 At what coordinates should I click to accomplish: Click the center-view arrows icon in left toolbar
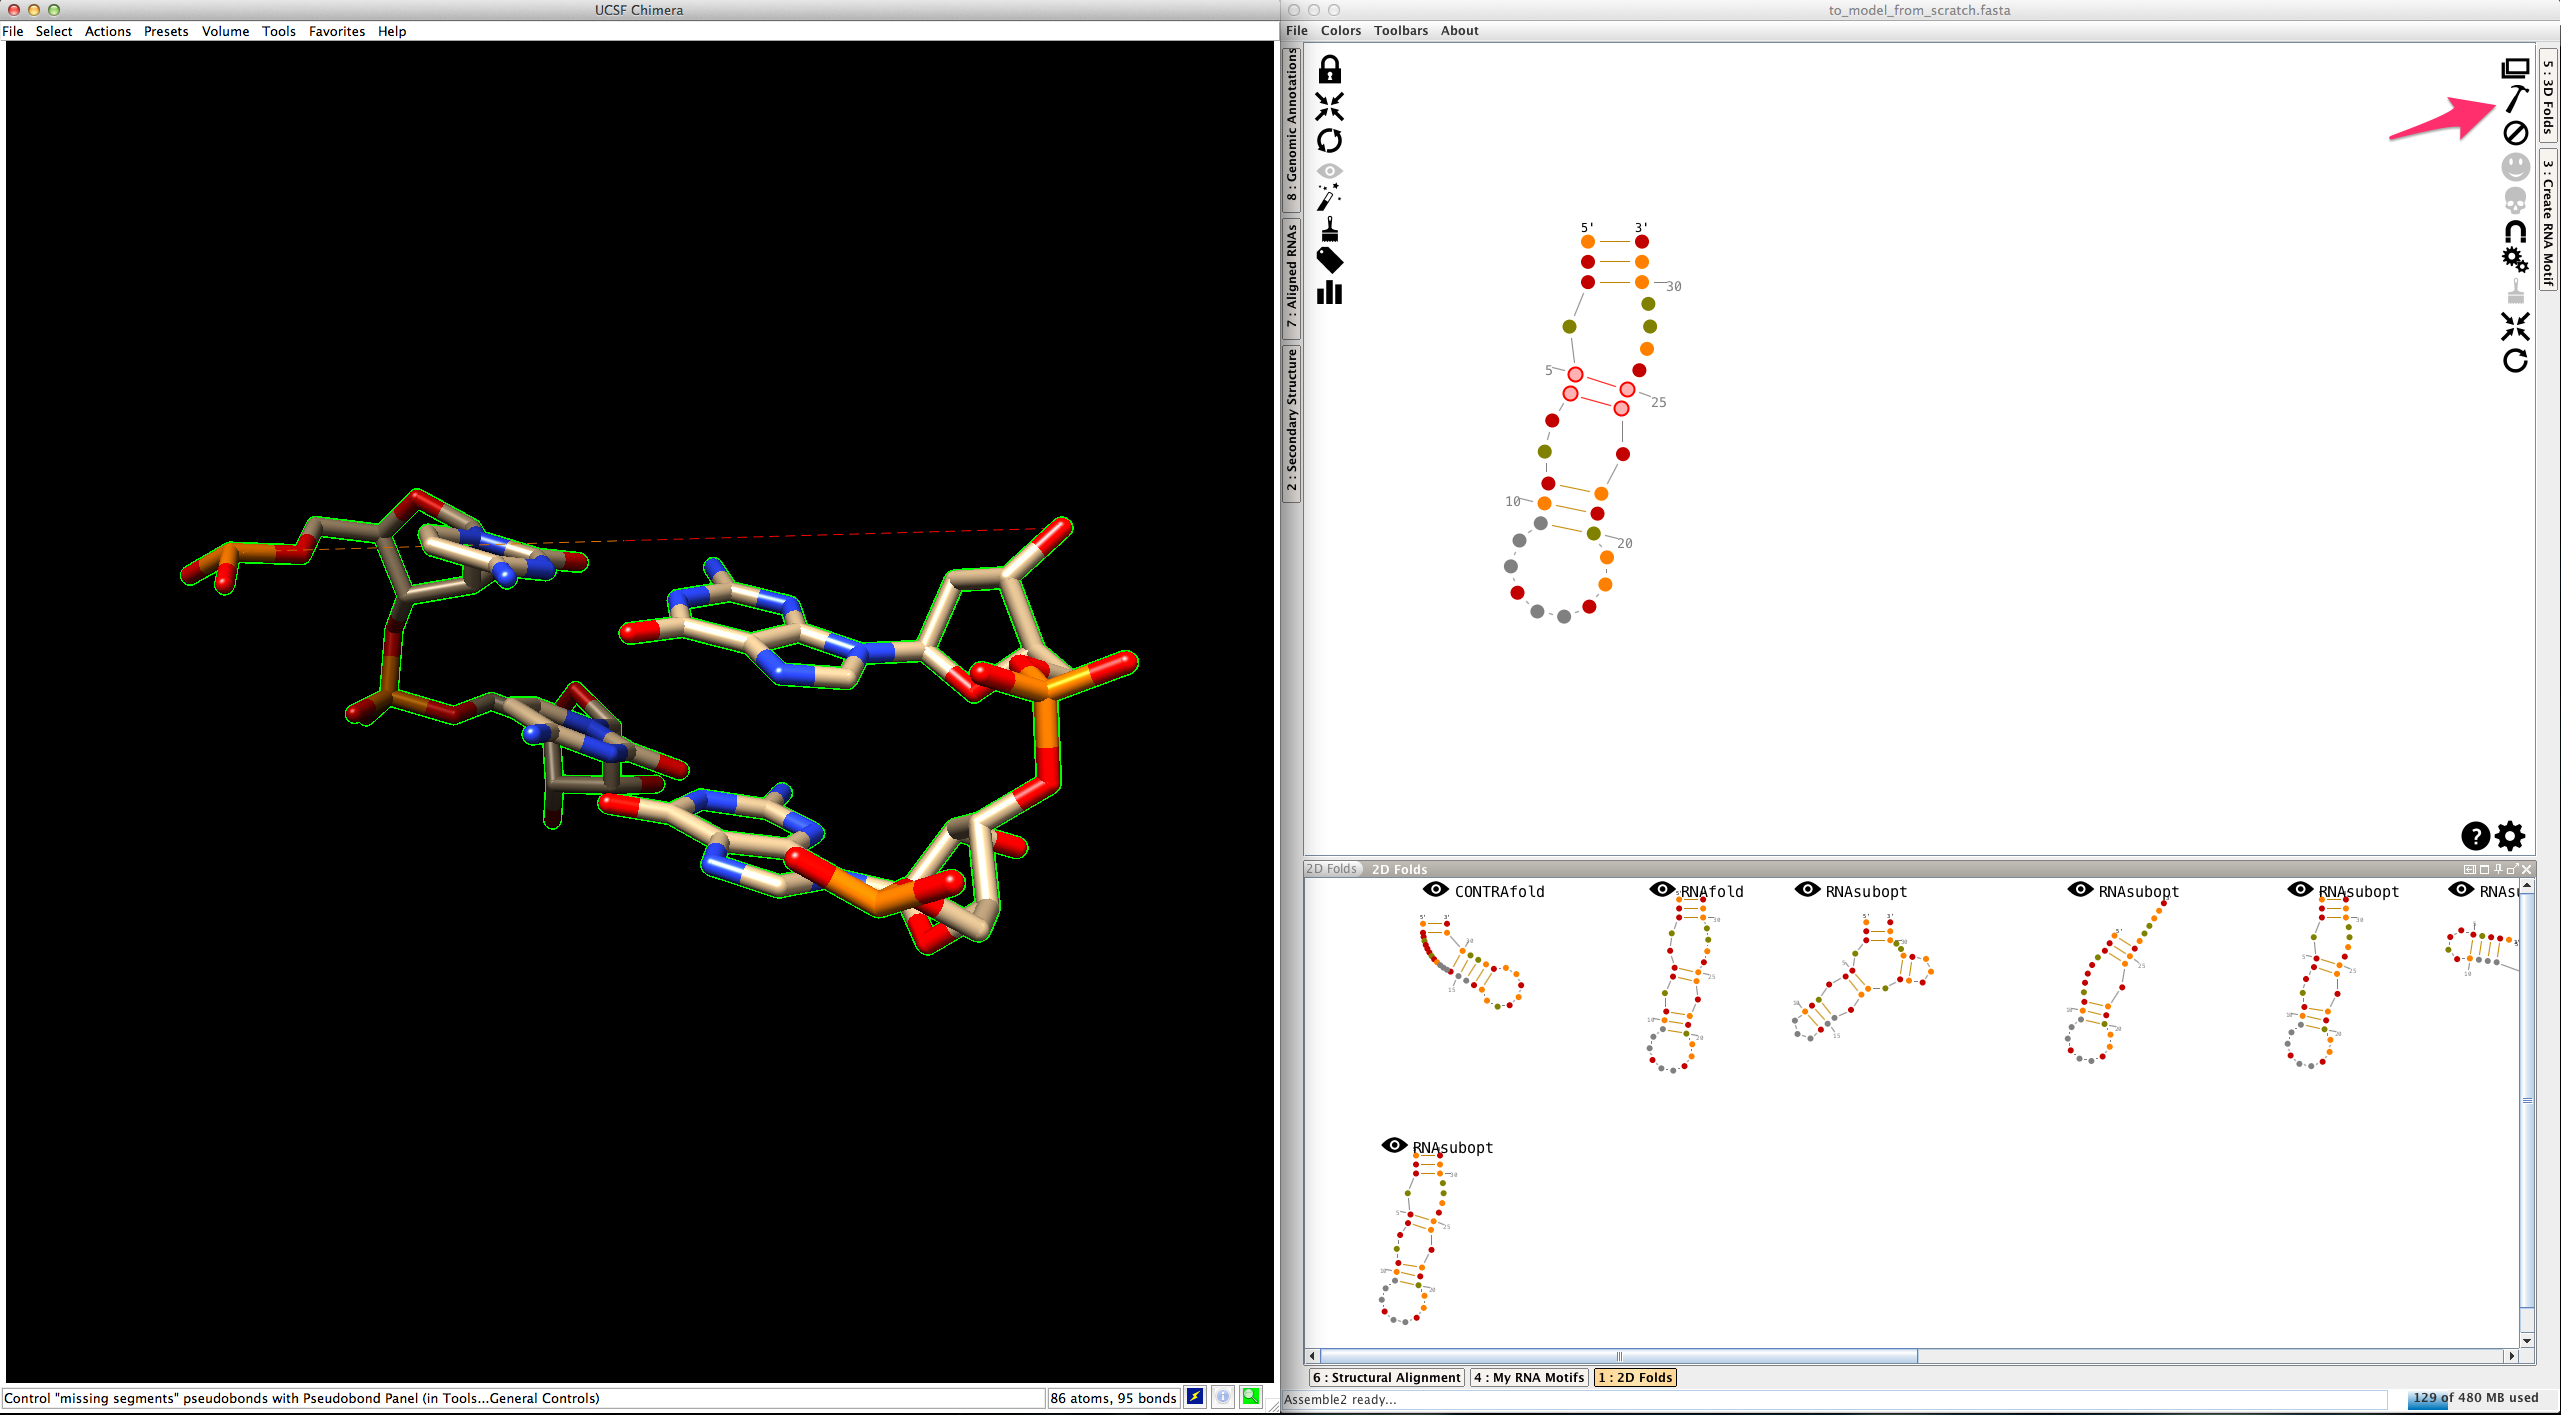1329,106
